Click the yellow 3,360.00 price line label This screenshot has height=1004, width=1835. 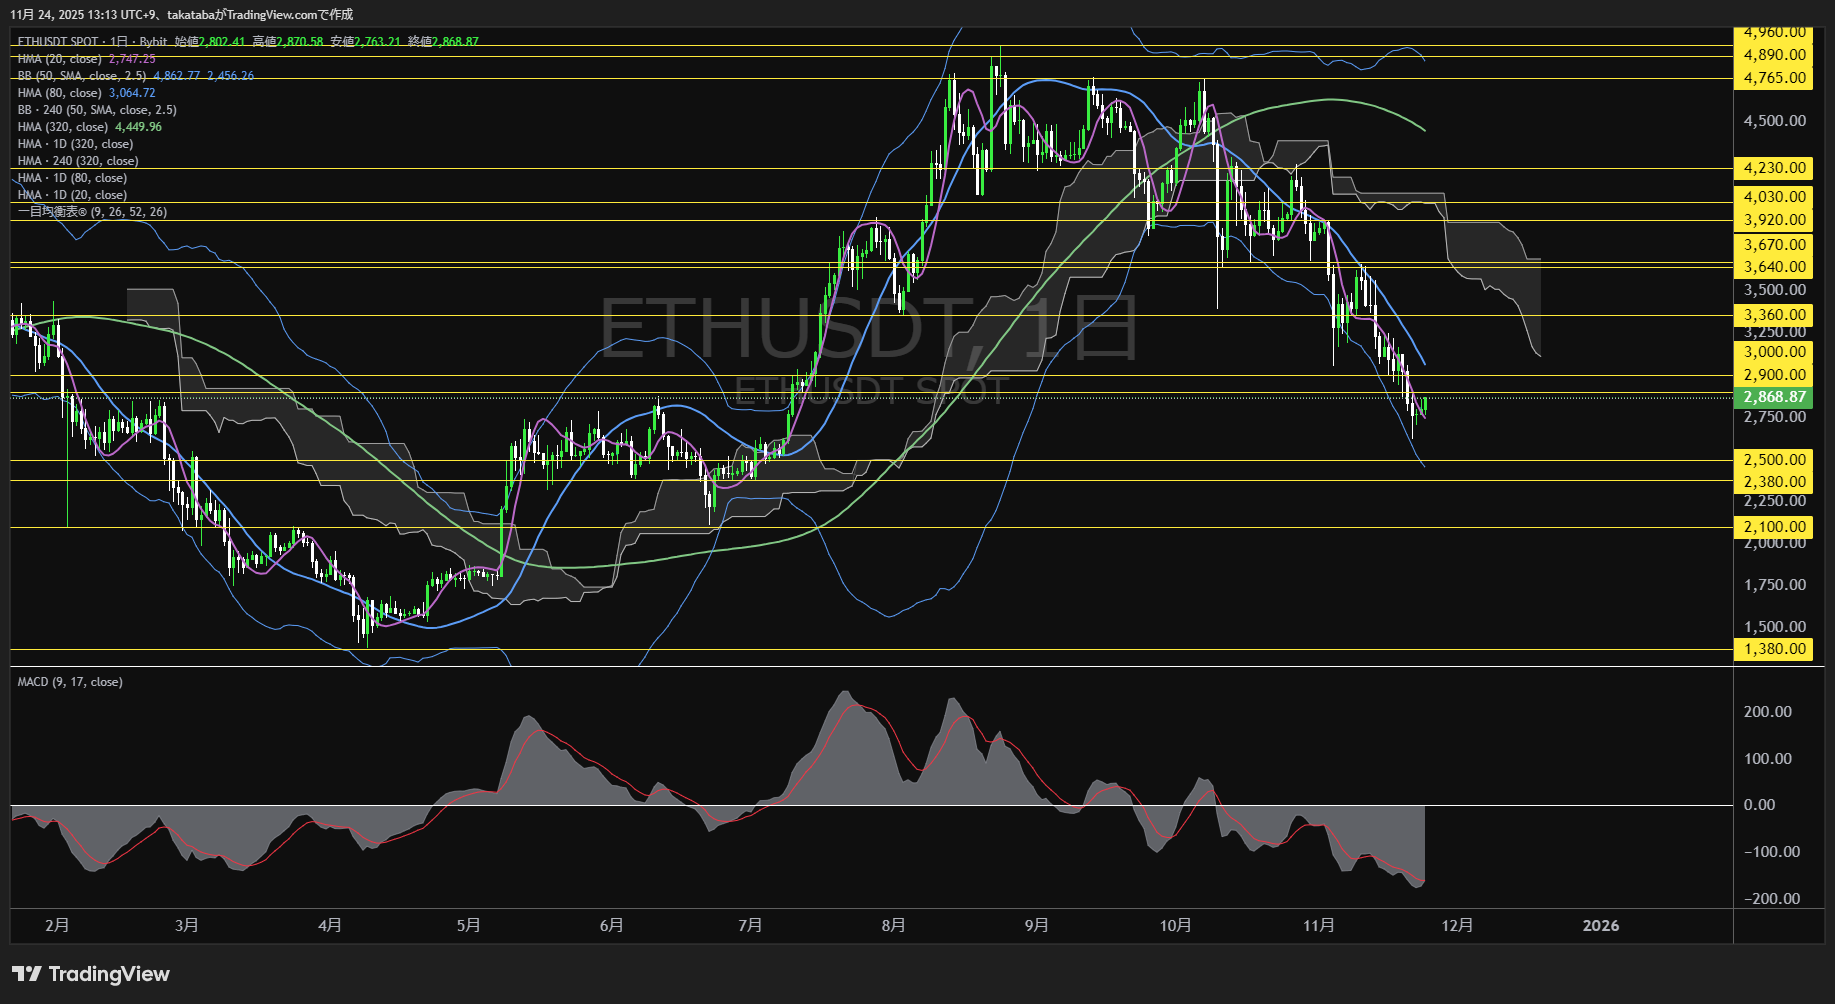tap(1773, 315)
